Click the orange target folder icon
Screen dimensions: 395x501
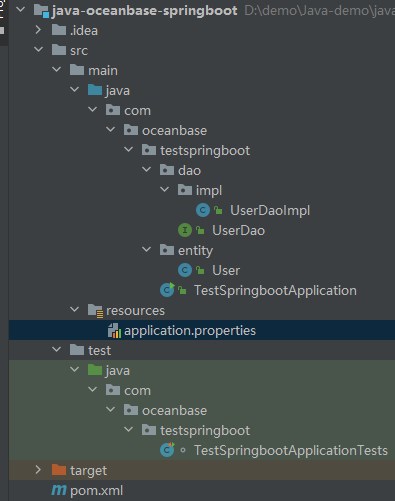point(59,470)
